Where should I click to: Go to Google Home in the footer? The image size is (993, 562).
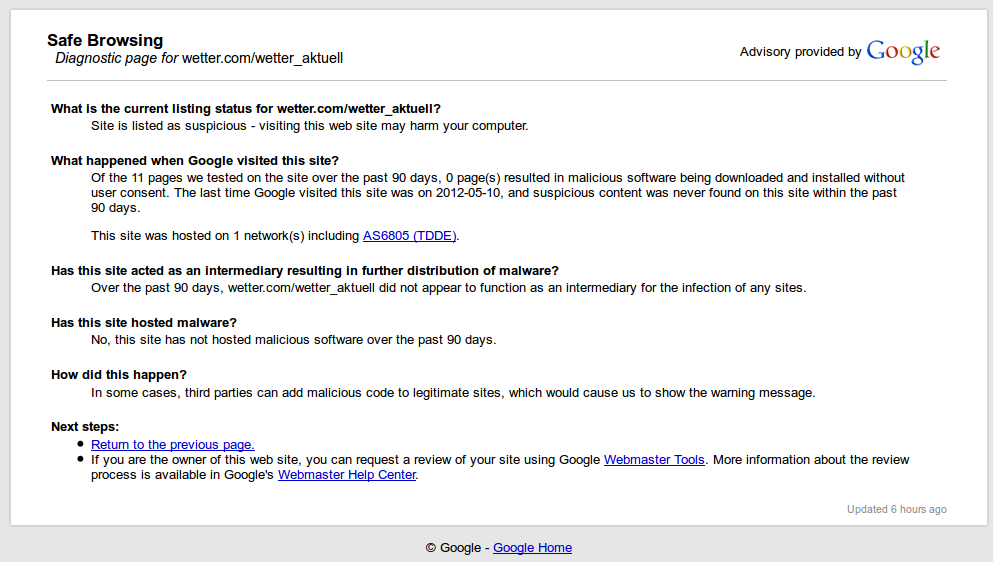point(532,548)
